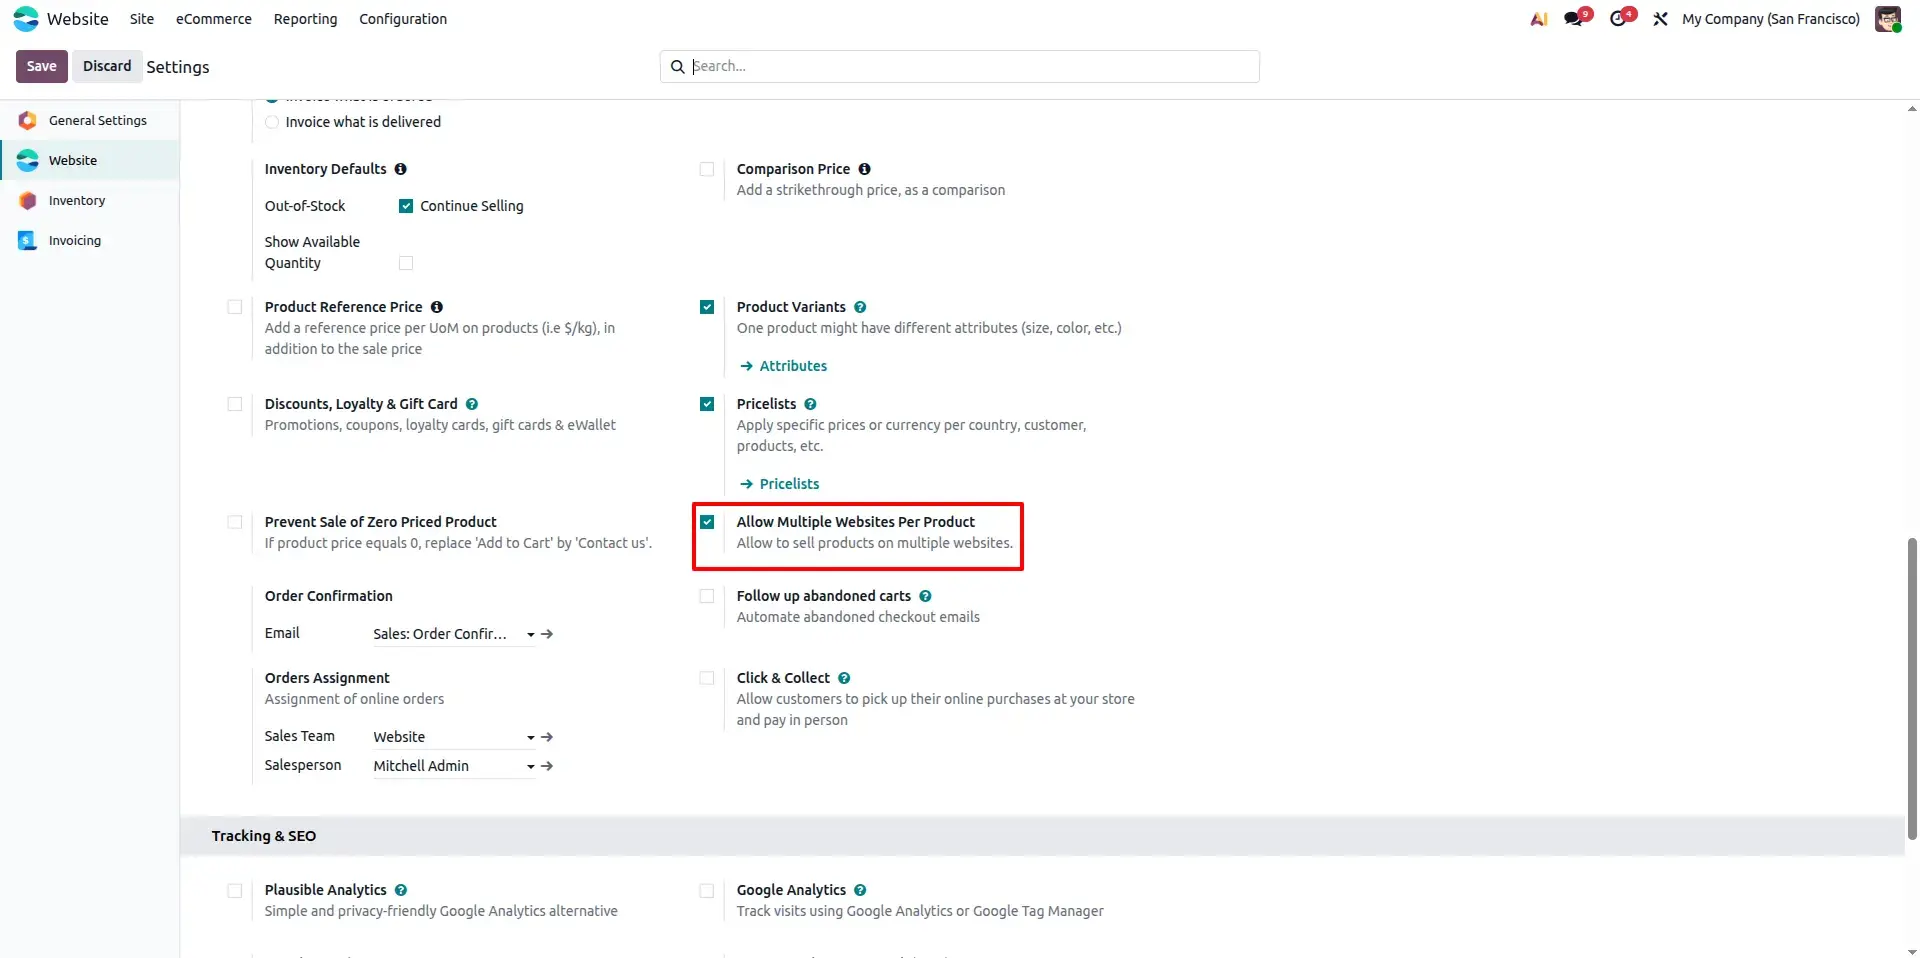Open the eCommerce menu
The width and height of the screenshot is (1920, 958).
(214, 19)
